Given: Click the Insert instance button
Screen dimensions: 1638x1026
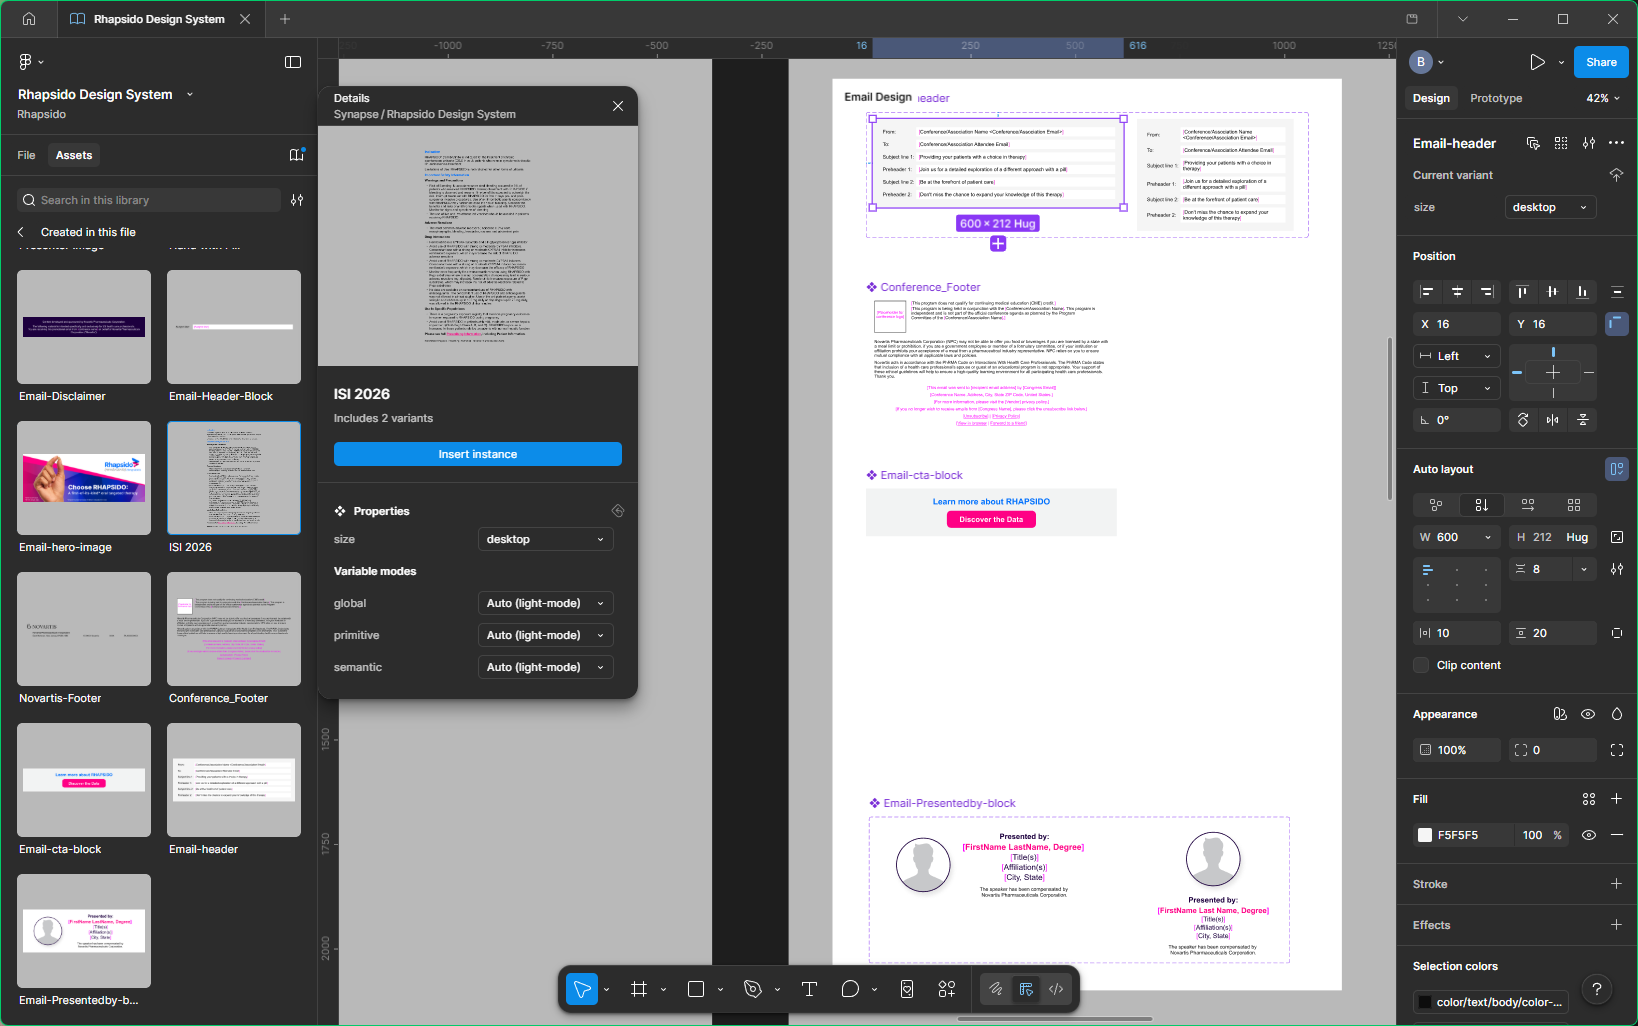Looking at the screenshot, I should coord(477,453).
